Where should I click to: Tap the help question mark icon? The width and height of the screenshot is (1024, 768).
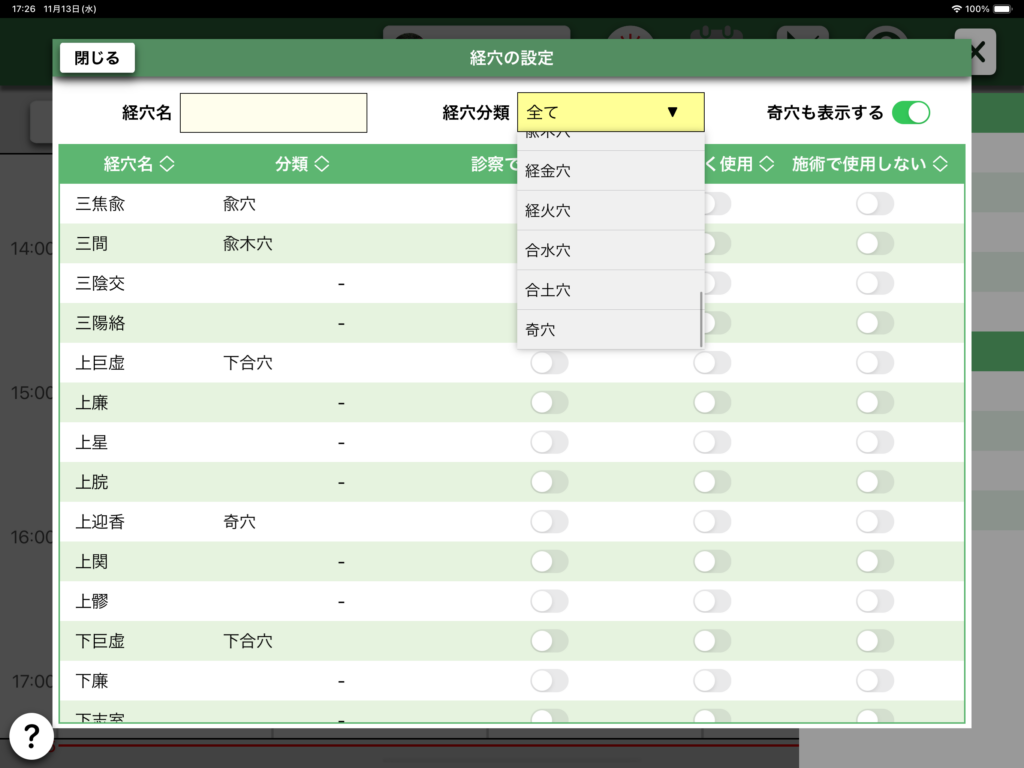31,734
